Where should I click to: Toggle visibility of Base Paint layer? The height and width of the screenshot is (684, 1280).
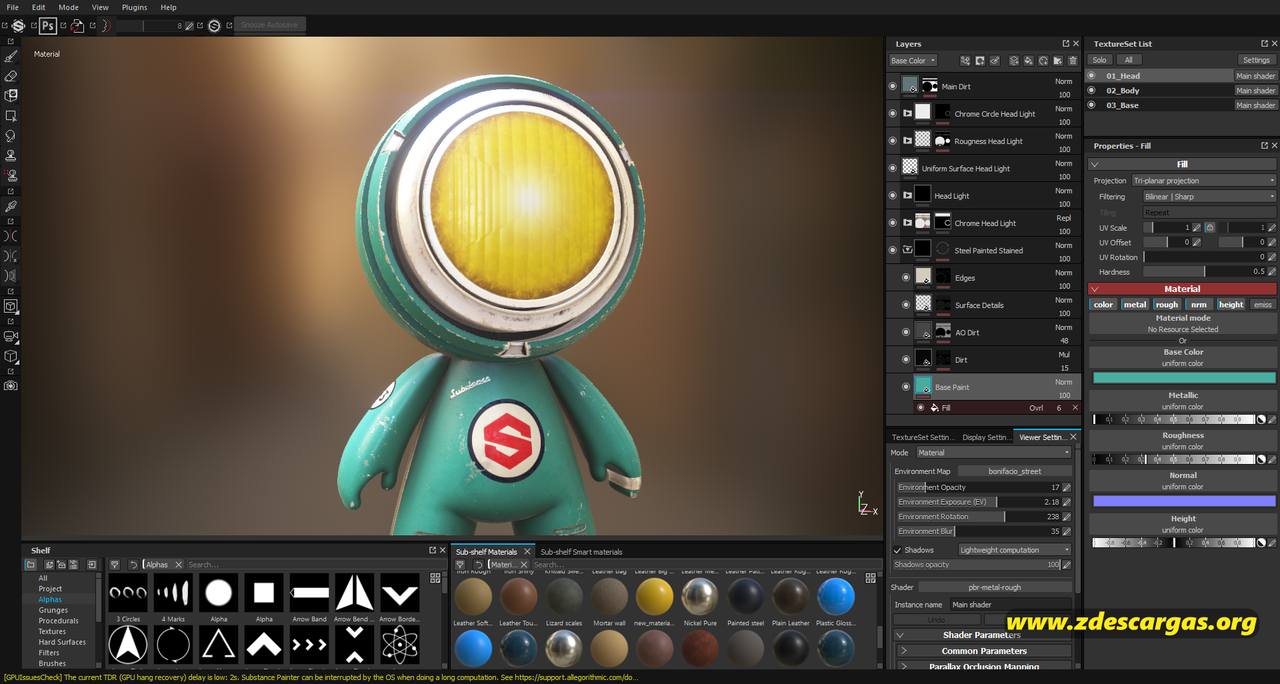tap(907, 387)
